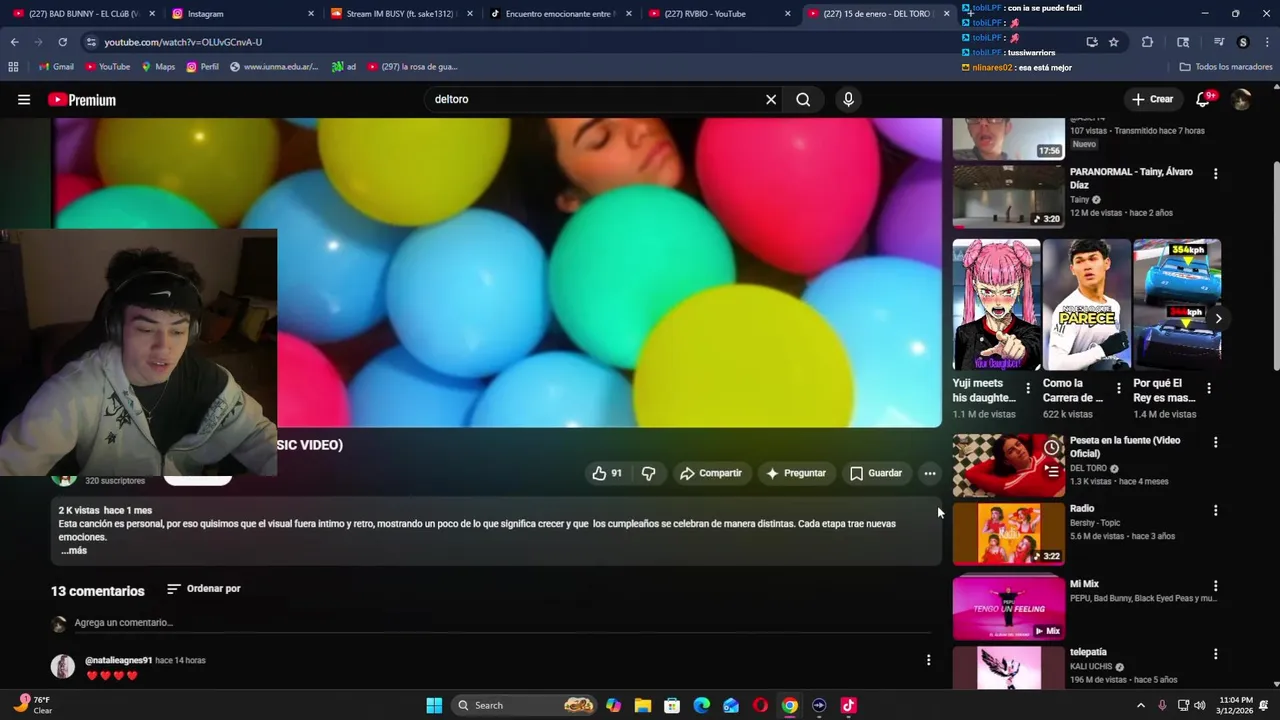The image size is (1280, 720).
Task: Open options for Mi Mix suggestion
Action: [1215, 586]
